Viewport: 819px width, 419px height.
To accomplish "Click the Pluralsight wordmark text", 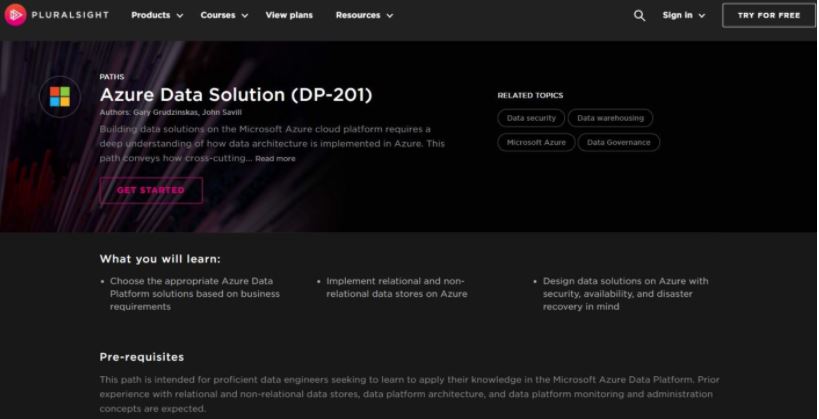I will 68,15.
